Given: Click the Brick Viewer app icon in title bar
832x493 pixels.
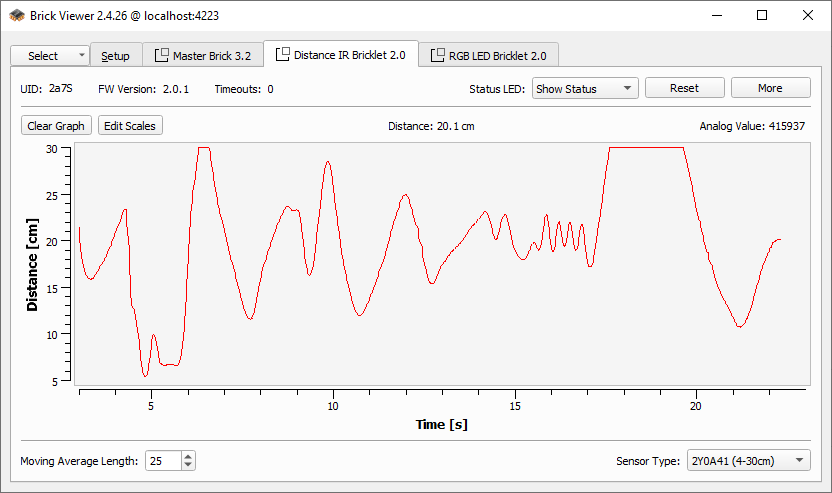Looking at the screenshot, I should [17, 15].
